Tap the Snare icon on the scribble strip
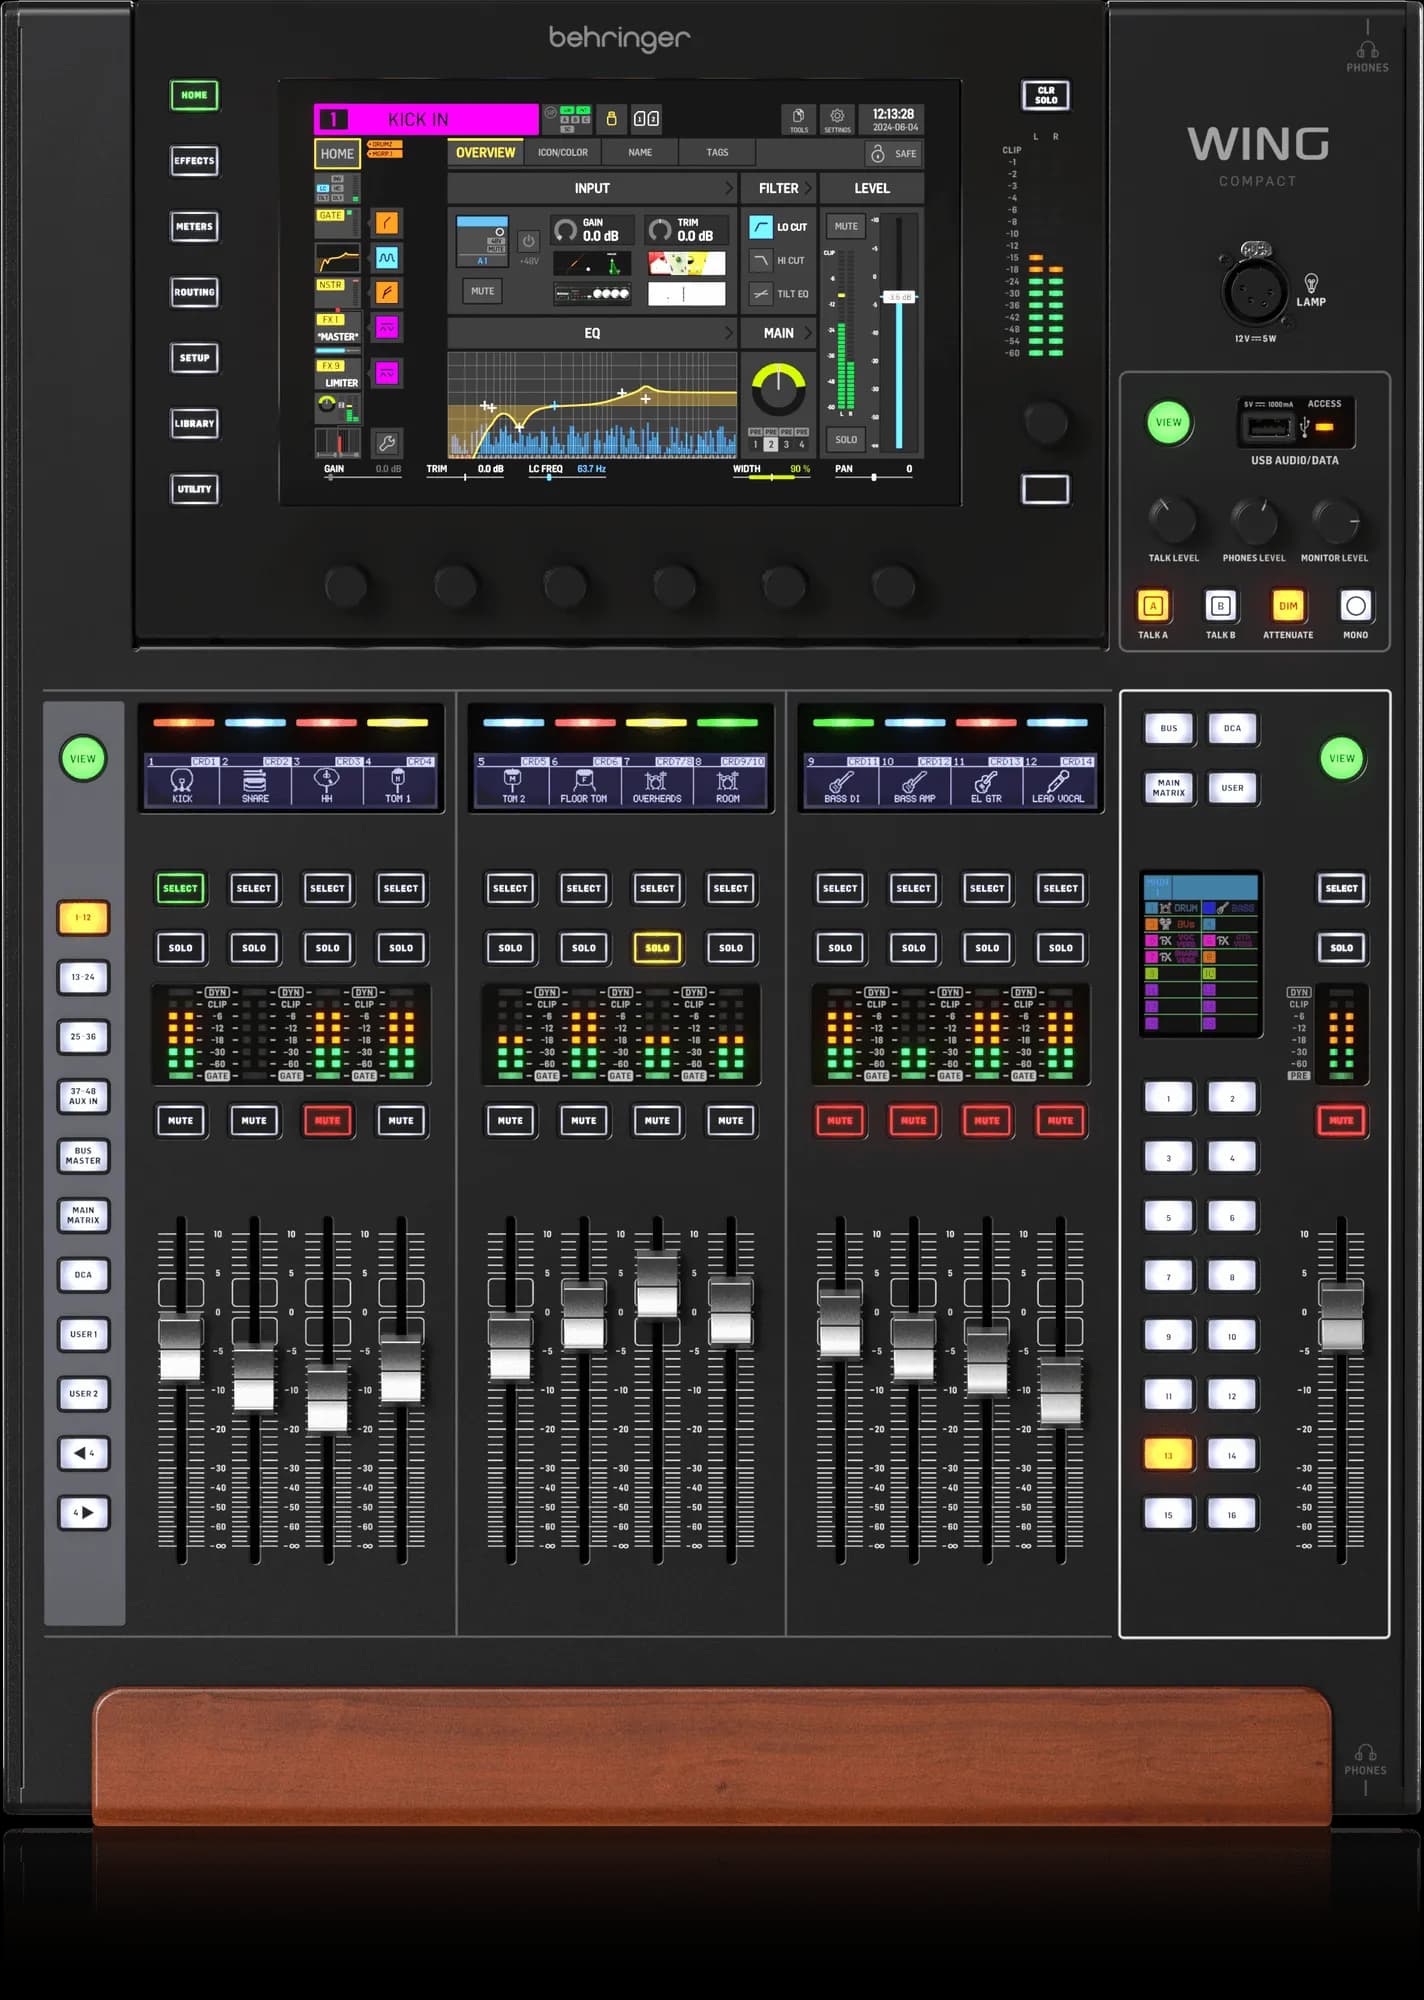The image size is (1424, 2000). click(x=255, y=780)
